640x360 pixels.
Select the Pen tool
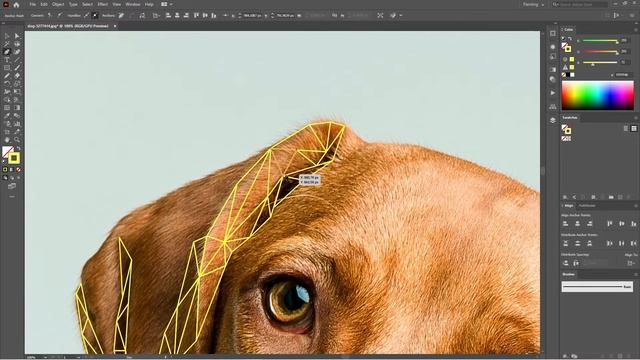coord(7,52)
